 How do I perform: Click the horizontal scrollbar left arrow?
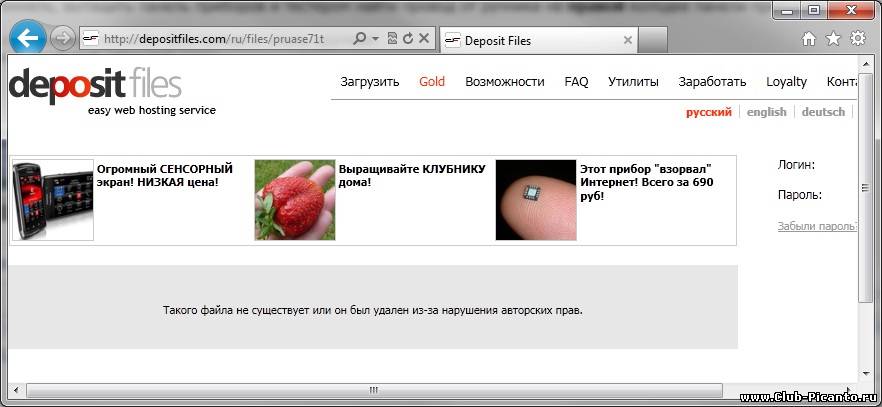click(x=15, y=390)
